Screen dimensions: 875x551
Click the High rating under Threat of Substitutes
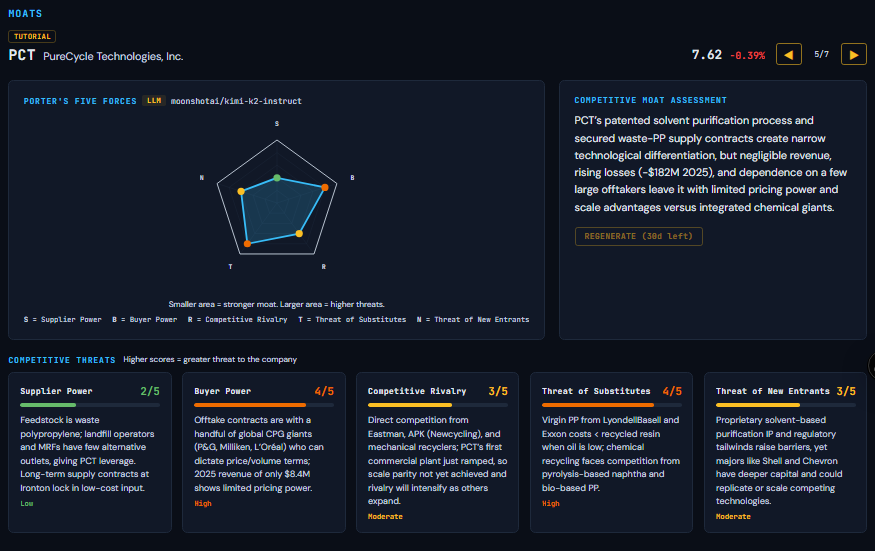551,504
